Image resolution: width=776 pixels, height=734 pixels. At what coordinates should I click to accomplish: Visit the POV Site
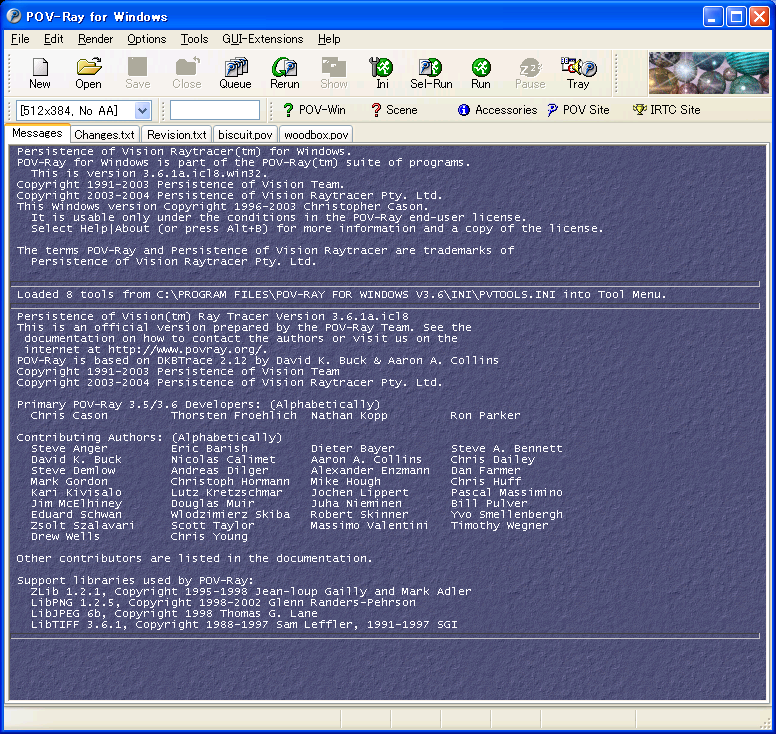click(578, 110)
